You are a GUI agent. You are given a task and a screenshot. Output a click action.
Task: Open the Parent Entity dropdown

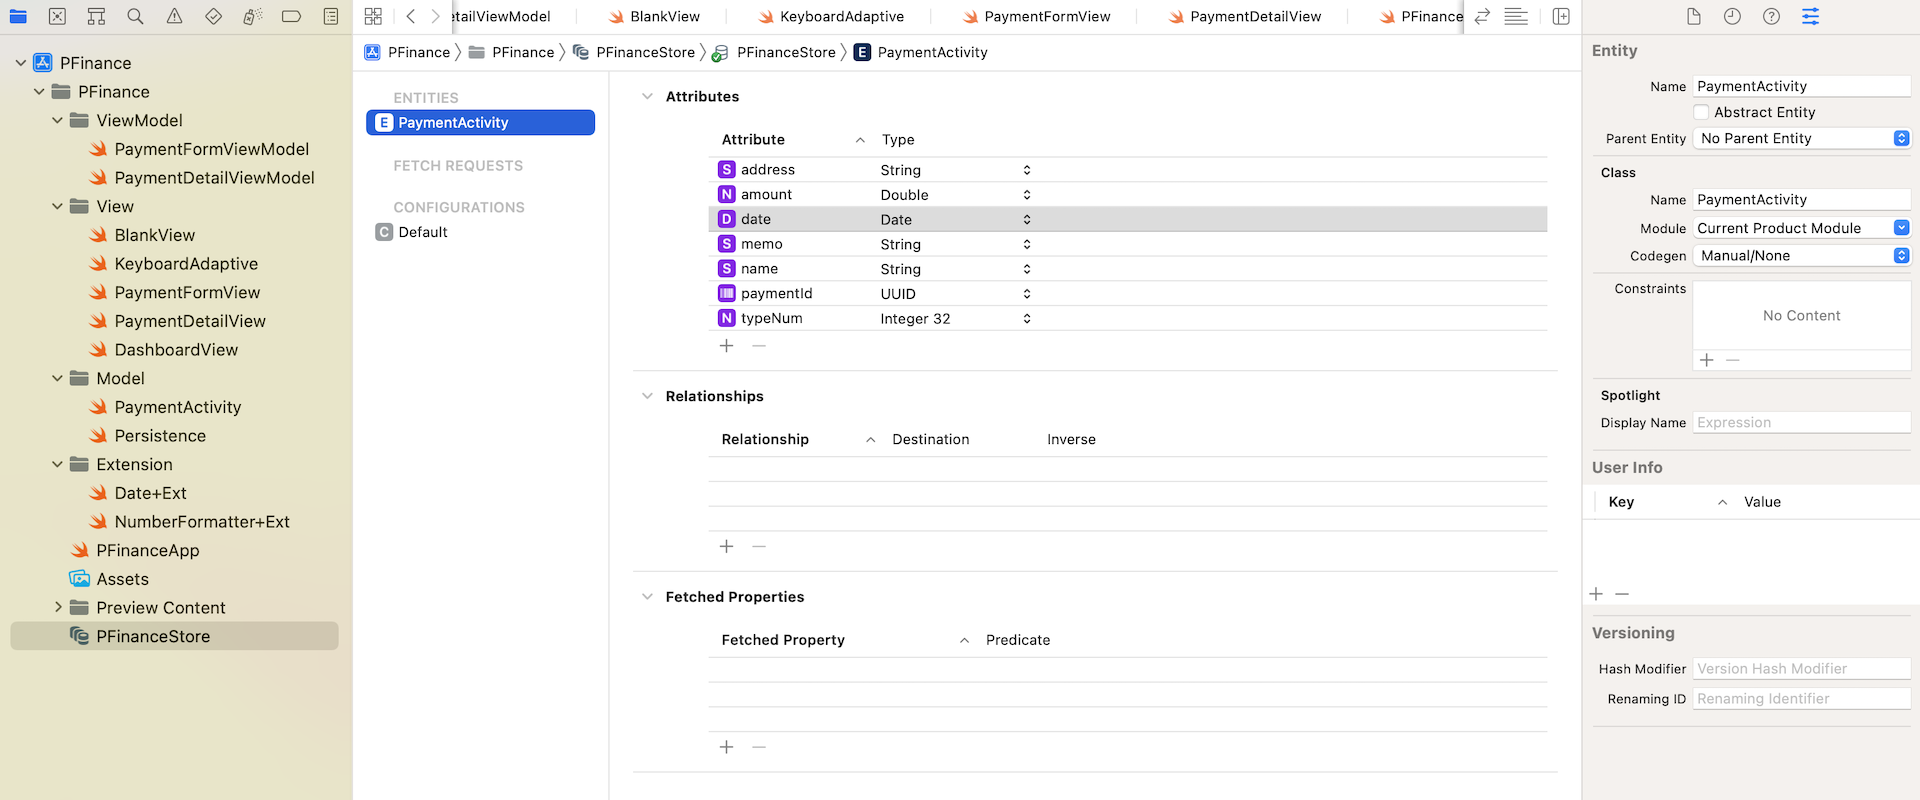(1802, 139)
